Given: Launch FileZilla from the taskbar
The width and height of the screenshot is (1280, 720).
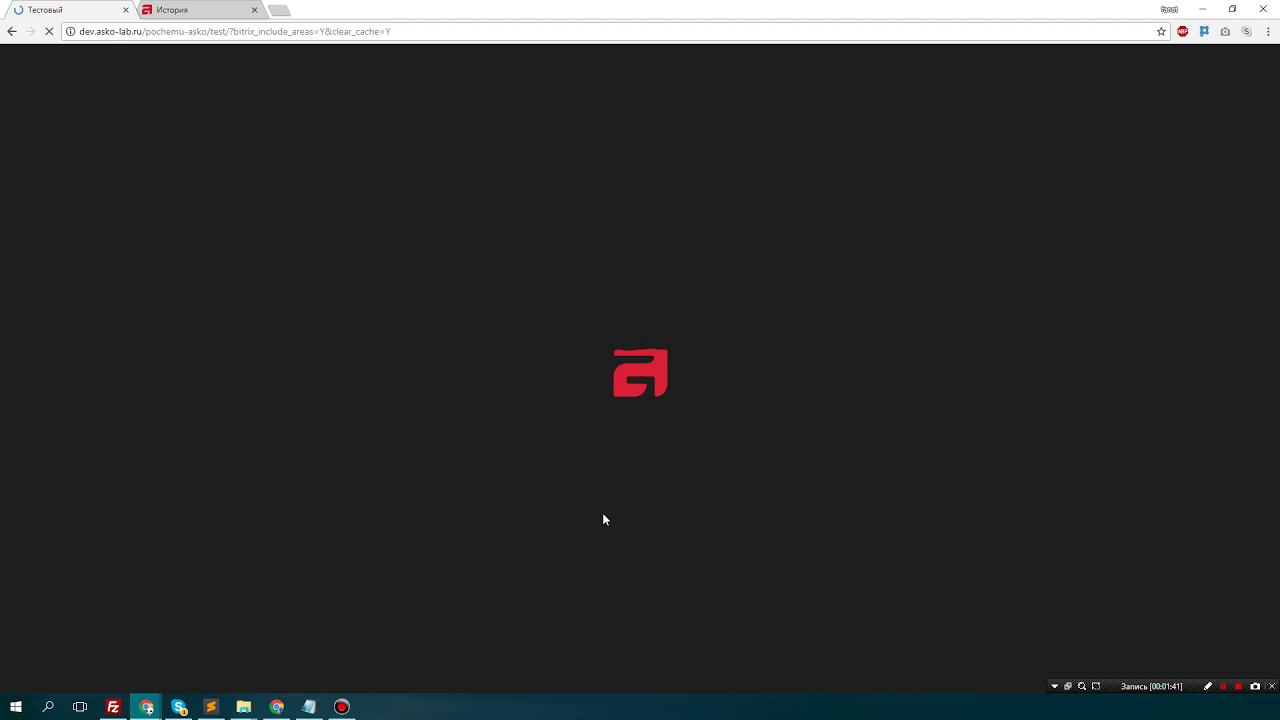Looking at the screenshot, I should coord(113,707).
